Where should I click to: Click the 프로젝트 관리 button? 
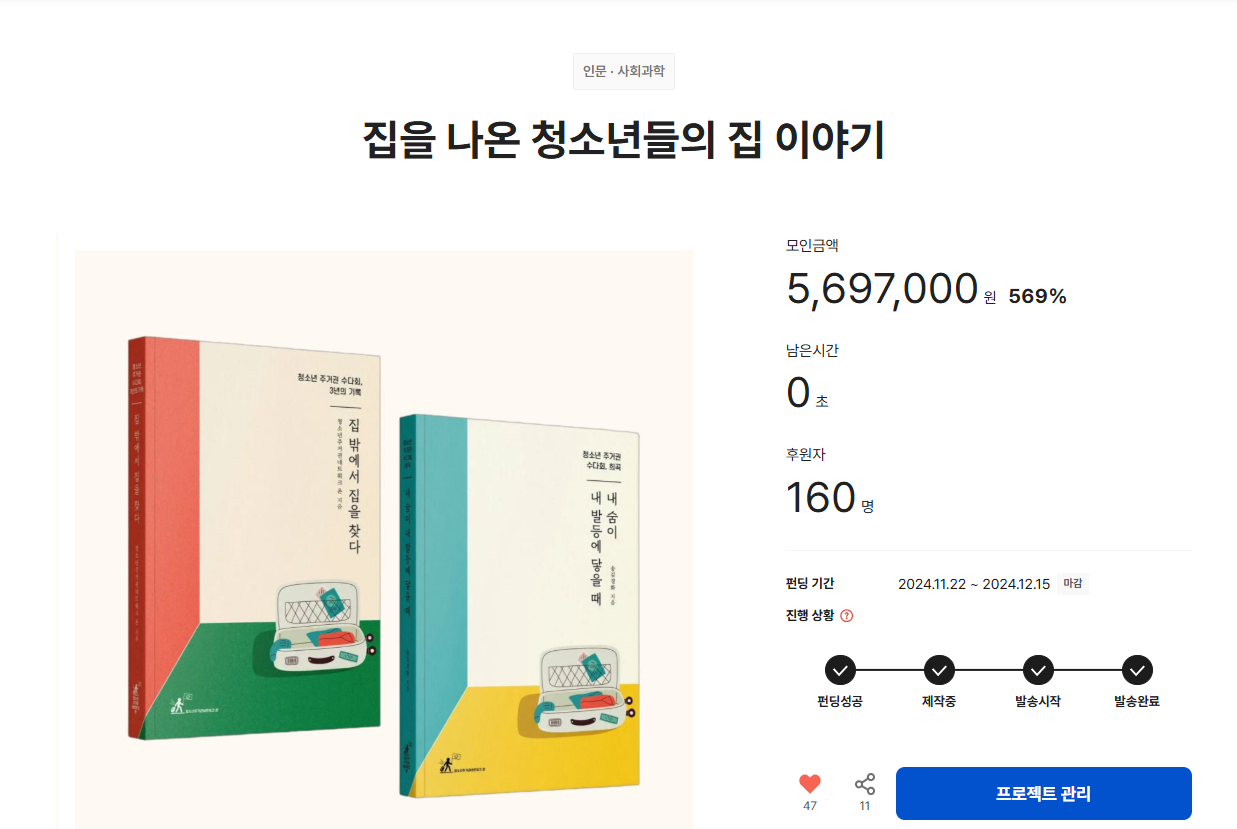pos(1043,794)
